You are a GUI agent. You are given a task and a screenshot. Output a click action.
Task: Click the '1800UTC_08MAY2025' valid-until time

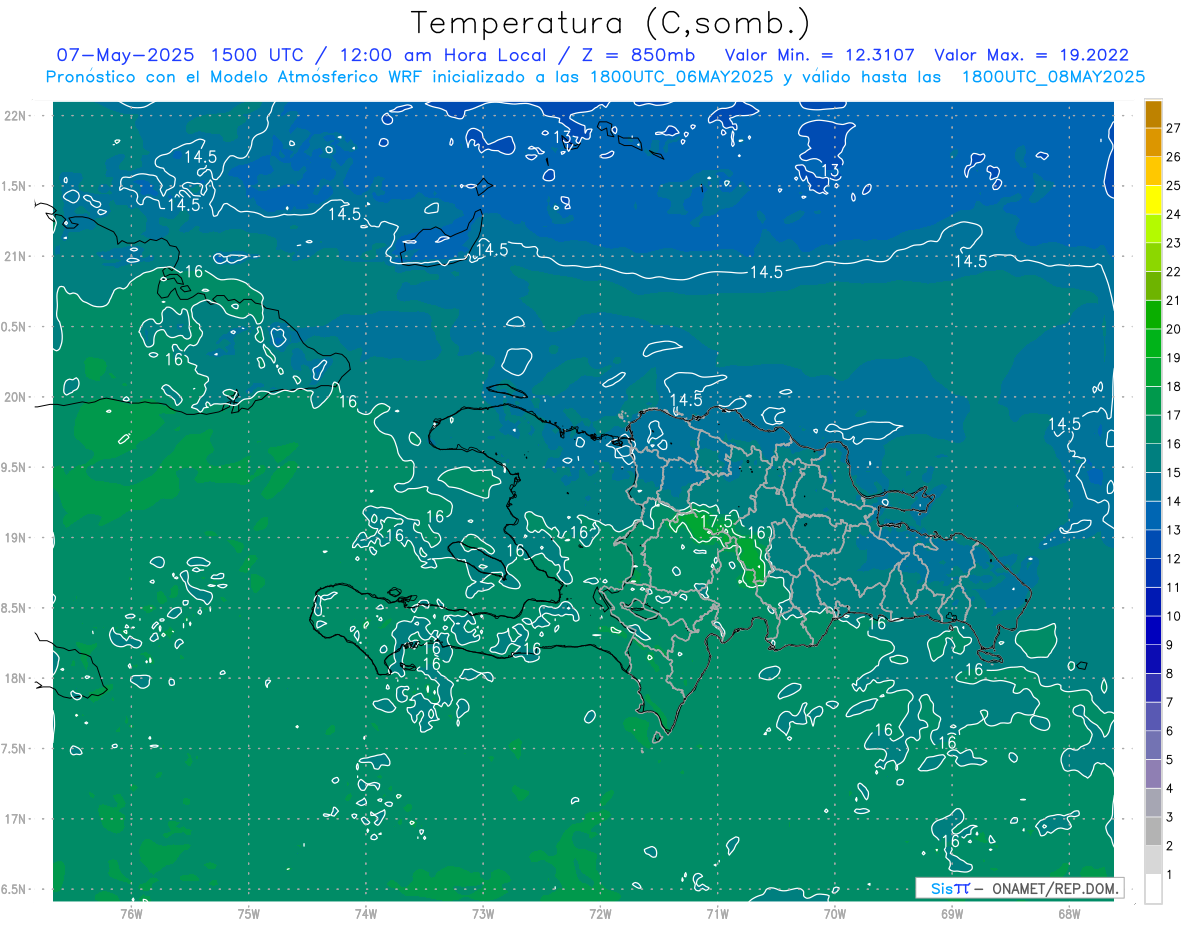click(1052, 77)
